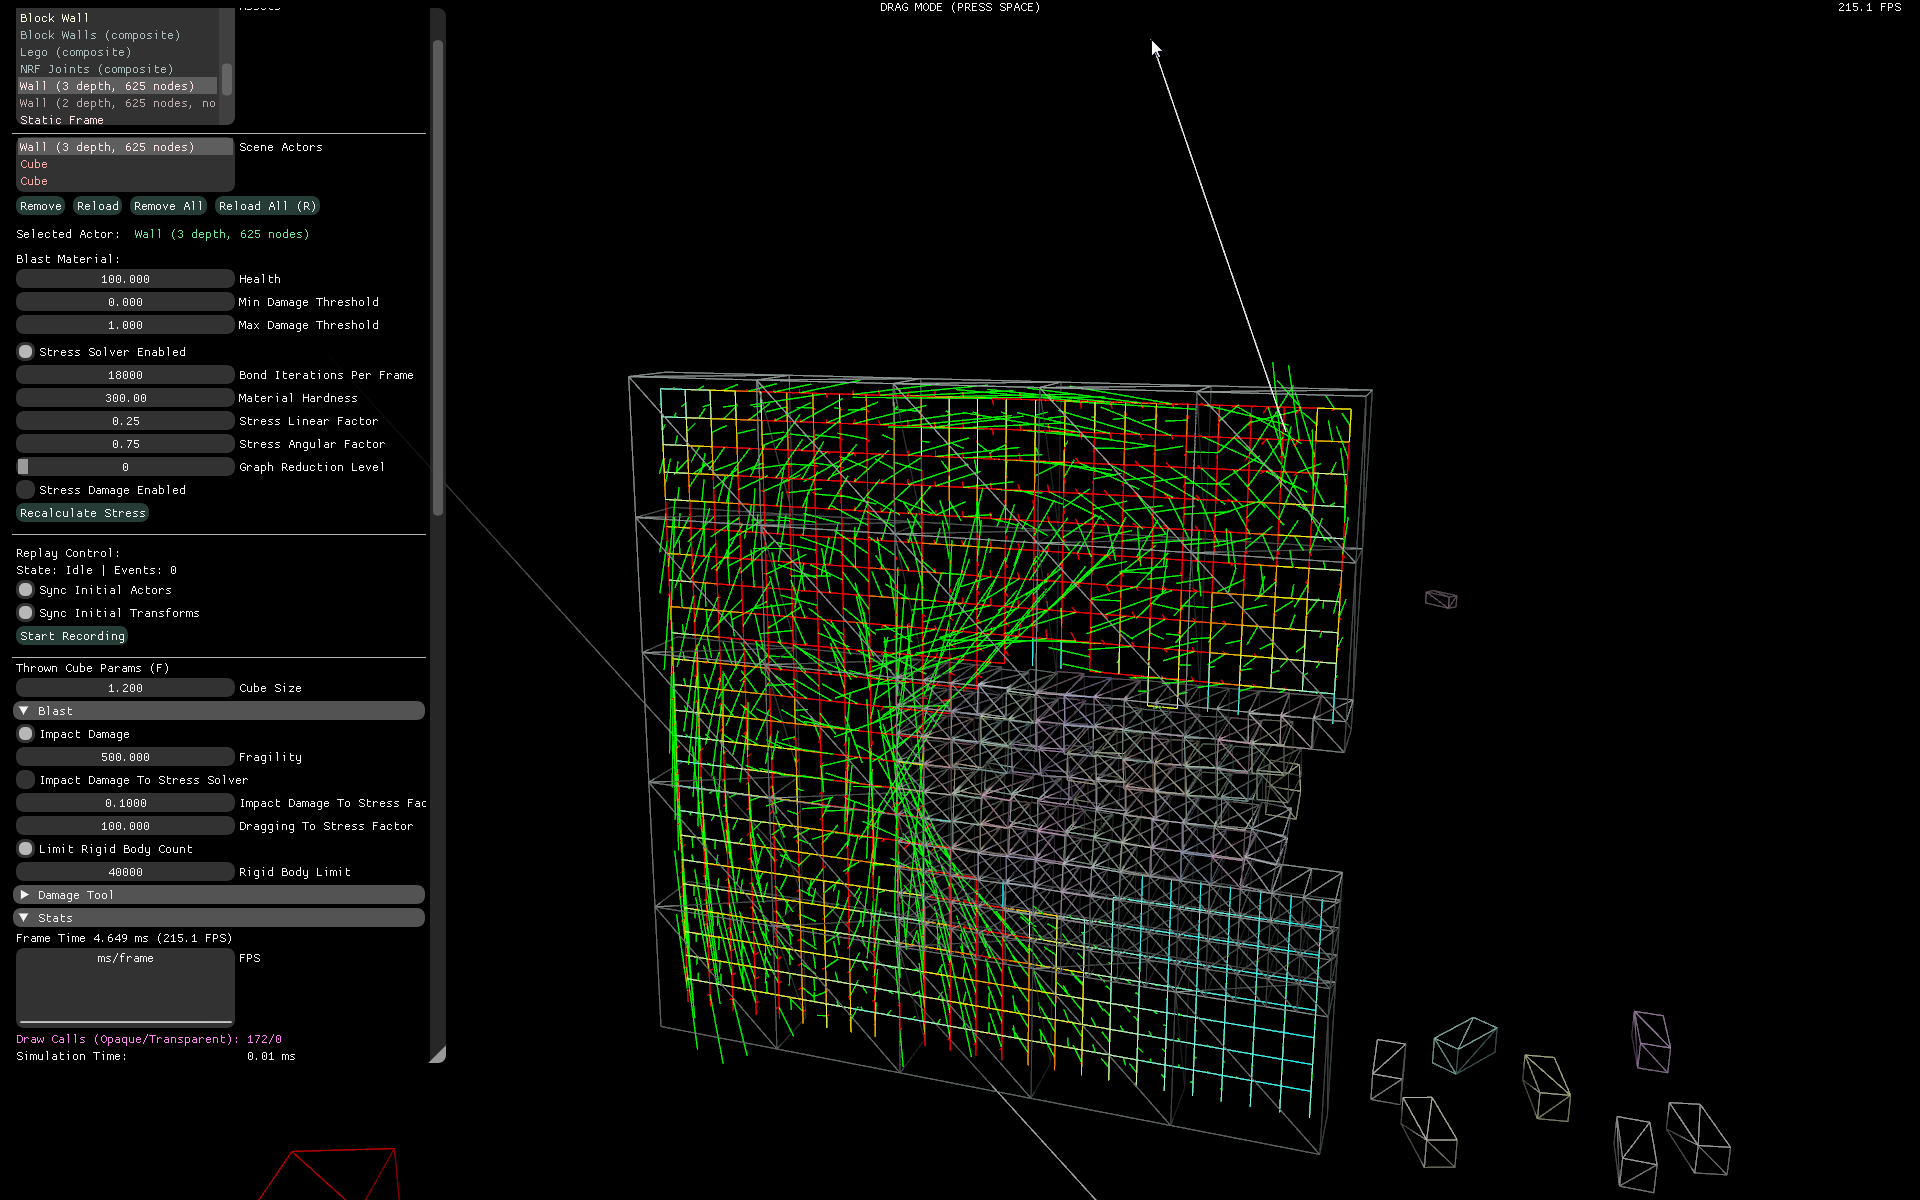Toggle Sync Initial Actors option
This screenshot has height=1200, width=1920.
[26, 590]
